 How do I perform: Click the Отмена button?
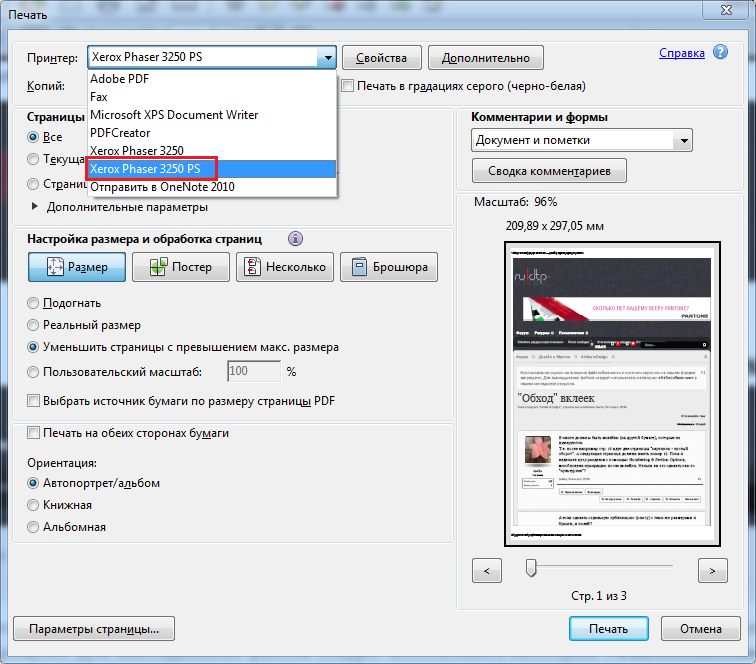pyautogui.click(x=701, y=629)
